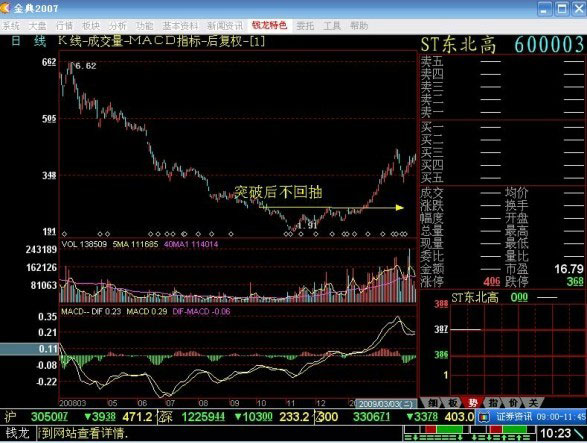587x443 pixels.
Task: Click the diagonal line icon beside the clock
Action: (x=578, y=434)
